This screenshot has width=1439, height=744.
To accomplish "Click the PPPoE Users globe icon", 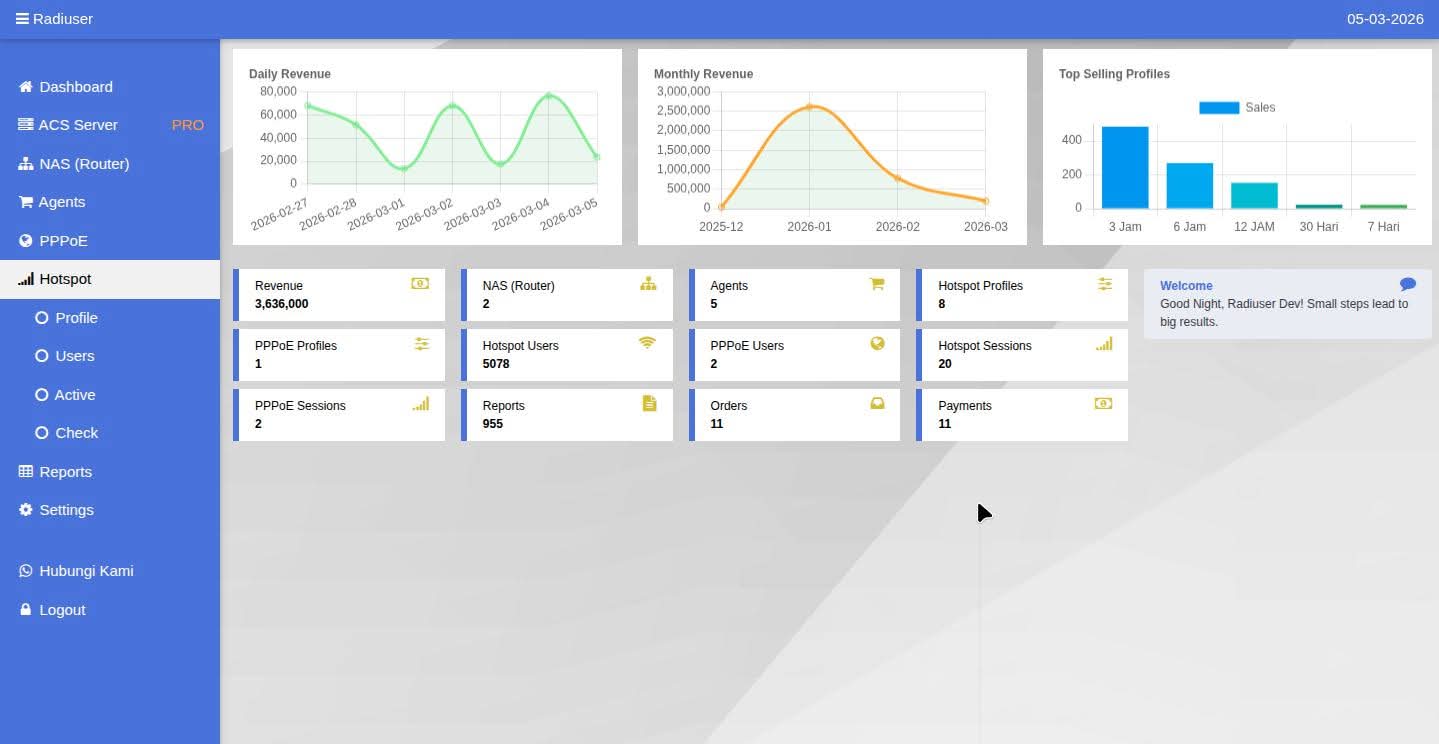I will pyautogui.click(x=877, y=343).
